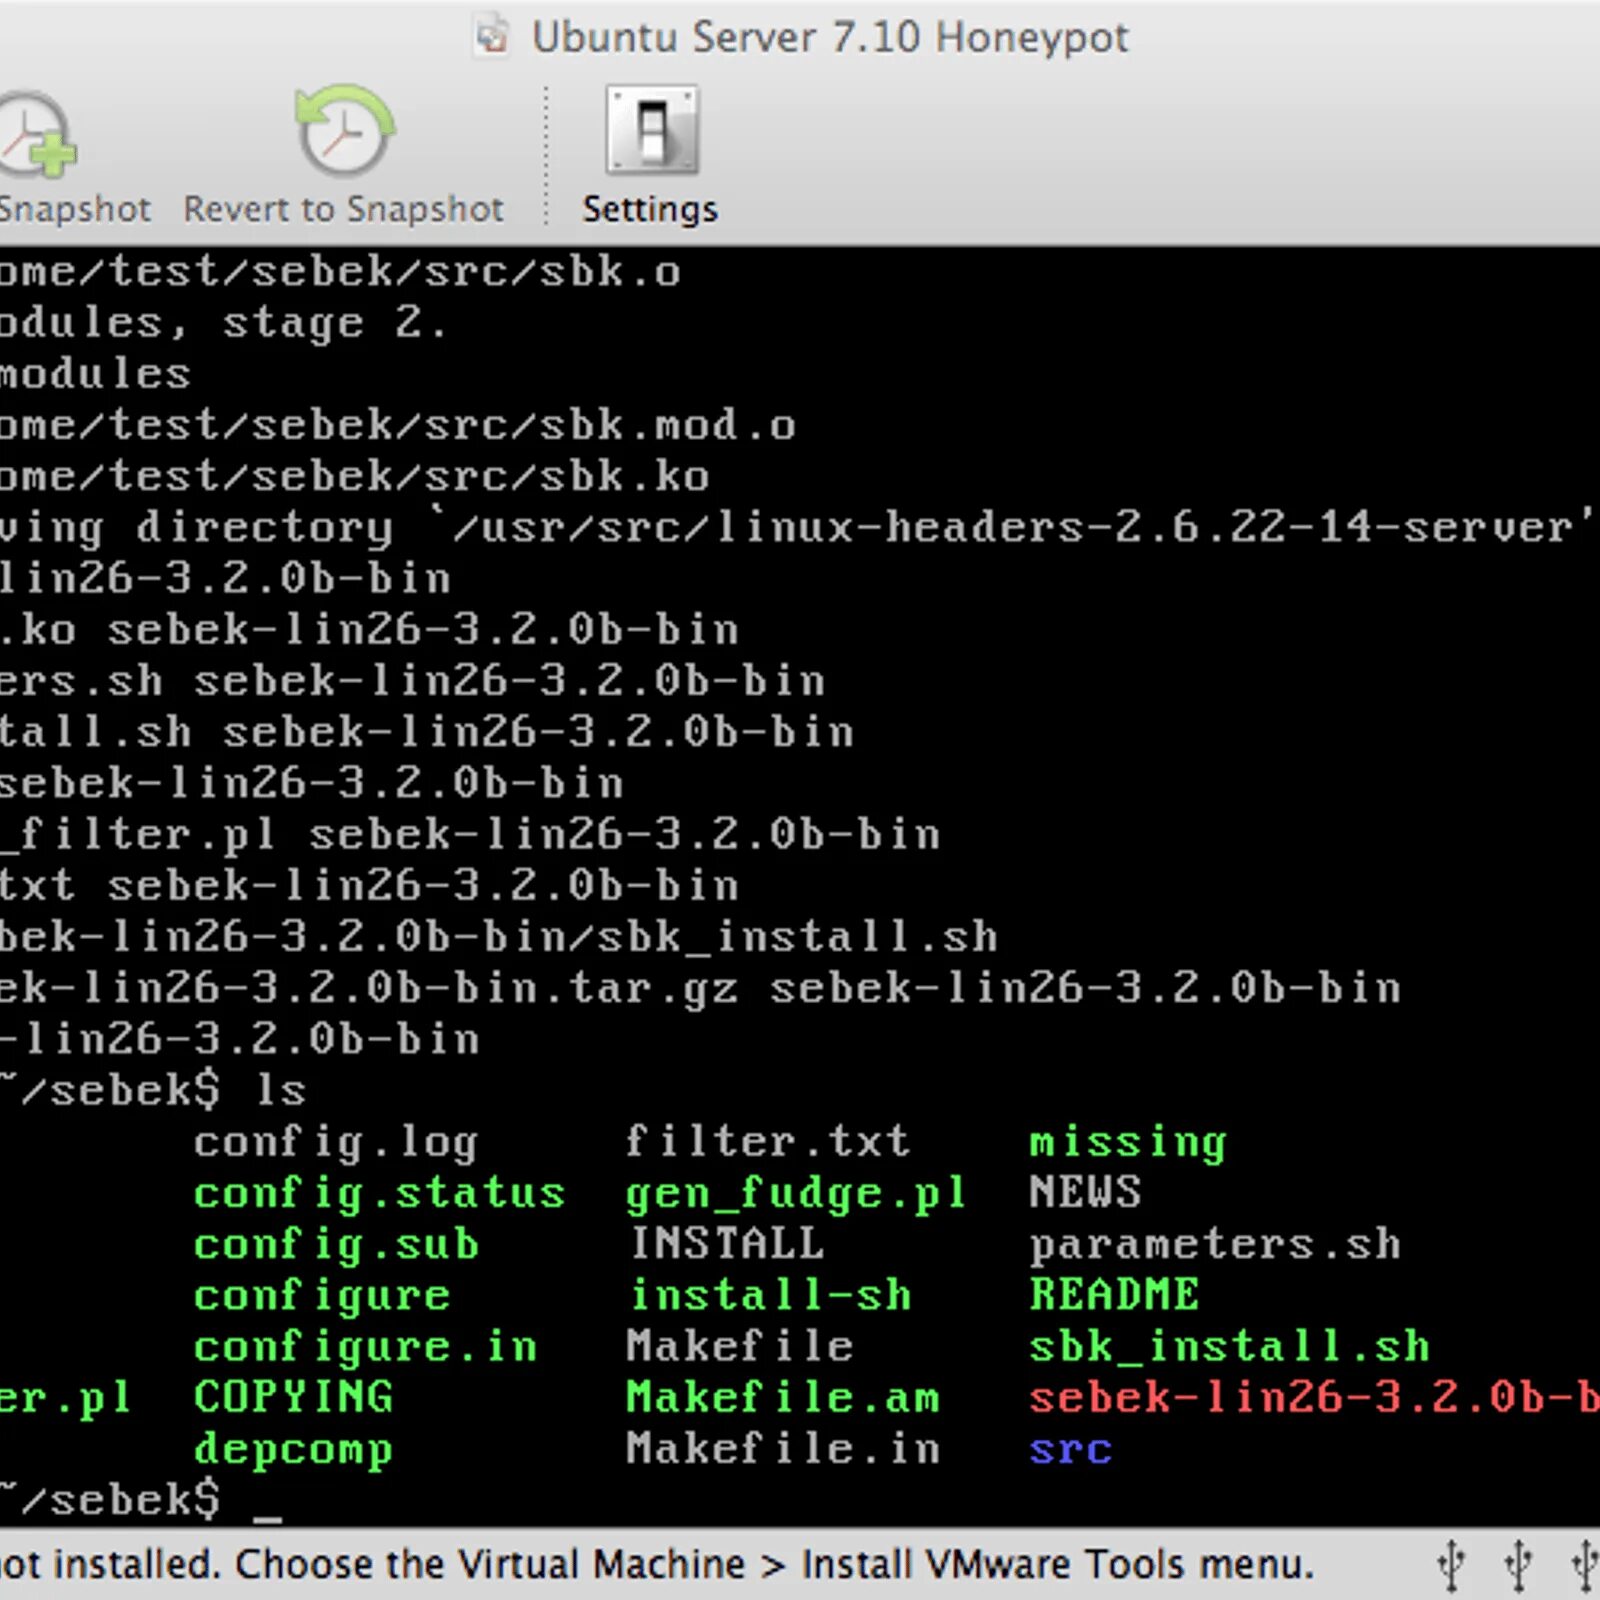Select the green config.status file name
The width and height of the screenshot is (1600, 1600).
point(379,1194)
